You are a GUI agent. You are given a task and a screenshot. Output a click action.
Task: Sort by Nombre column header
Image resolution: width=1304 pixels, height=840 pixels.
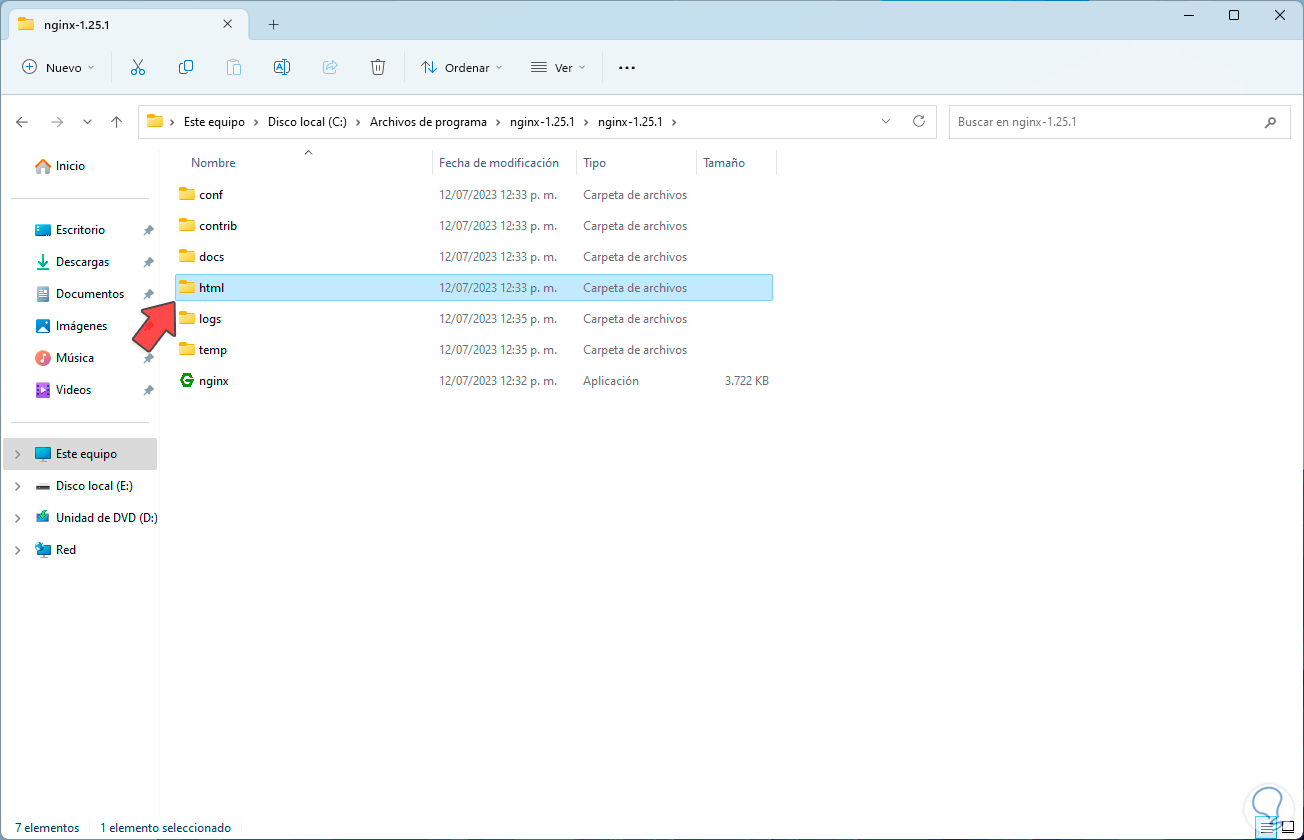[x=212, y=162]
